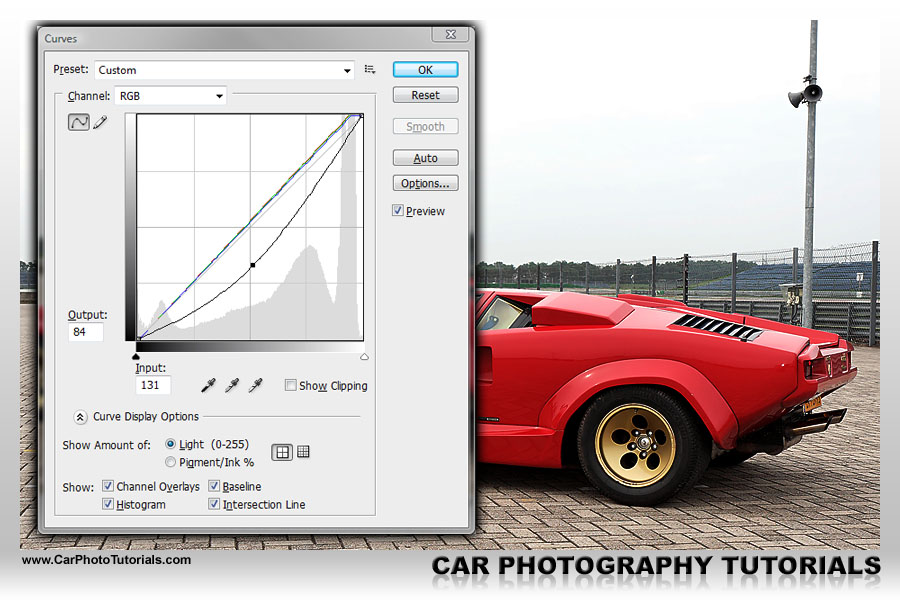Click the white point slider triangle
Screen dimensions: 900x600
[364, 357]
